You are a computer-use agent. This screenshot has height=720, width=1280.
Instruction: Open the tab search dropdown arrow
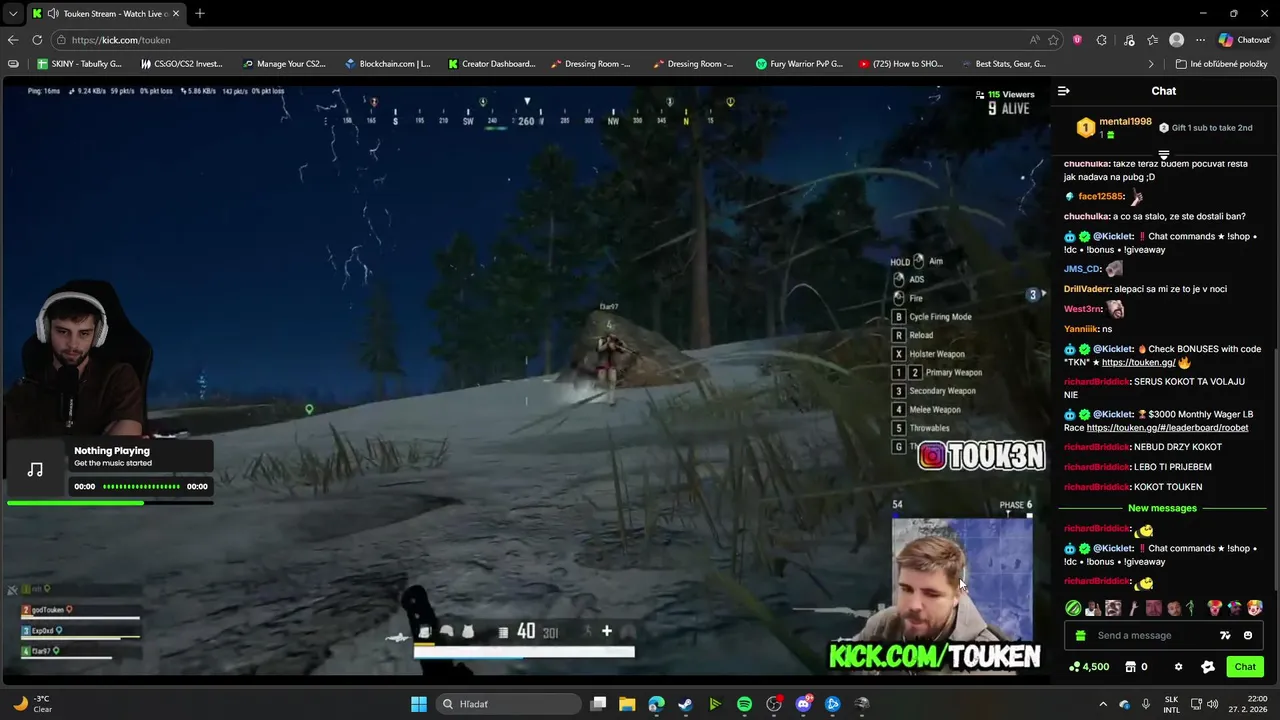pyautogui.click(x=12, y=14)
